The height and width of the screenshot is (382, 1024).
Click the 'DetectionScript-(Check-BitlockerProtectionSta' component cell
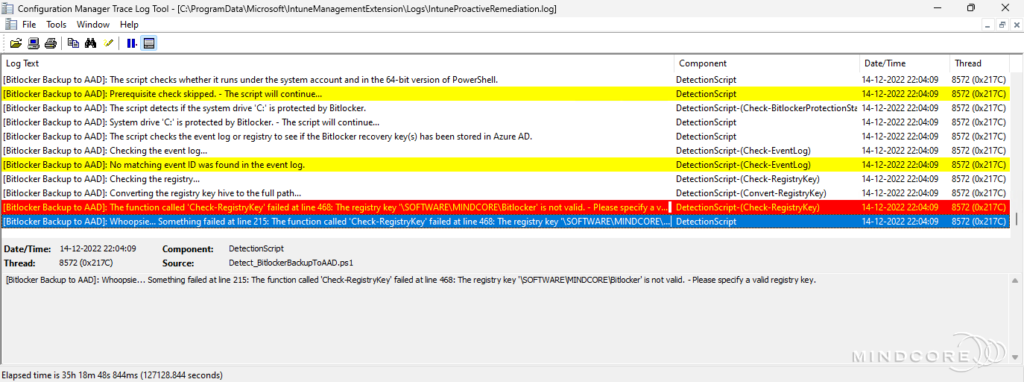(x=767, y=108)
